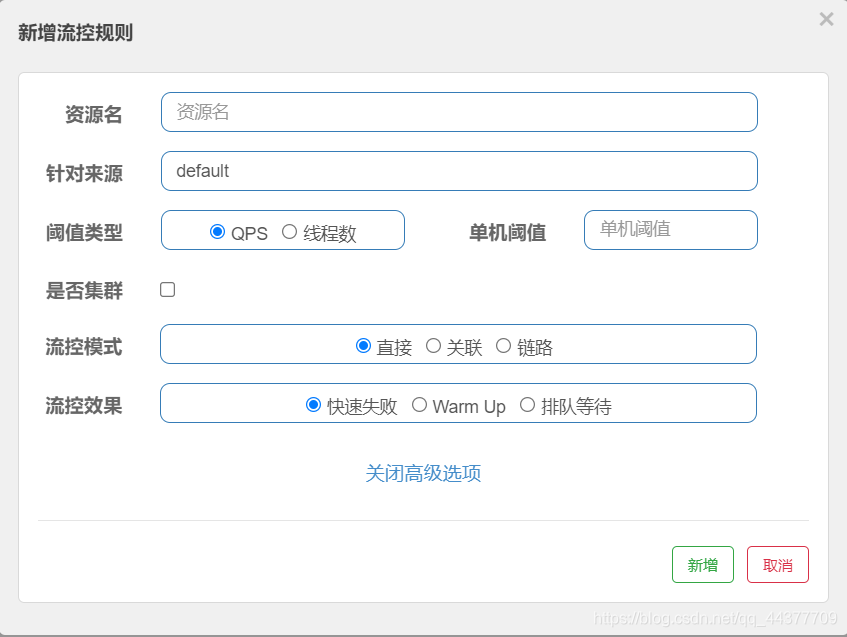Viewport: 847px width, 637px height.
Task: Toggle the 是否集群 checkbox
Action: [x=167, y=290]
